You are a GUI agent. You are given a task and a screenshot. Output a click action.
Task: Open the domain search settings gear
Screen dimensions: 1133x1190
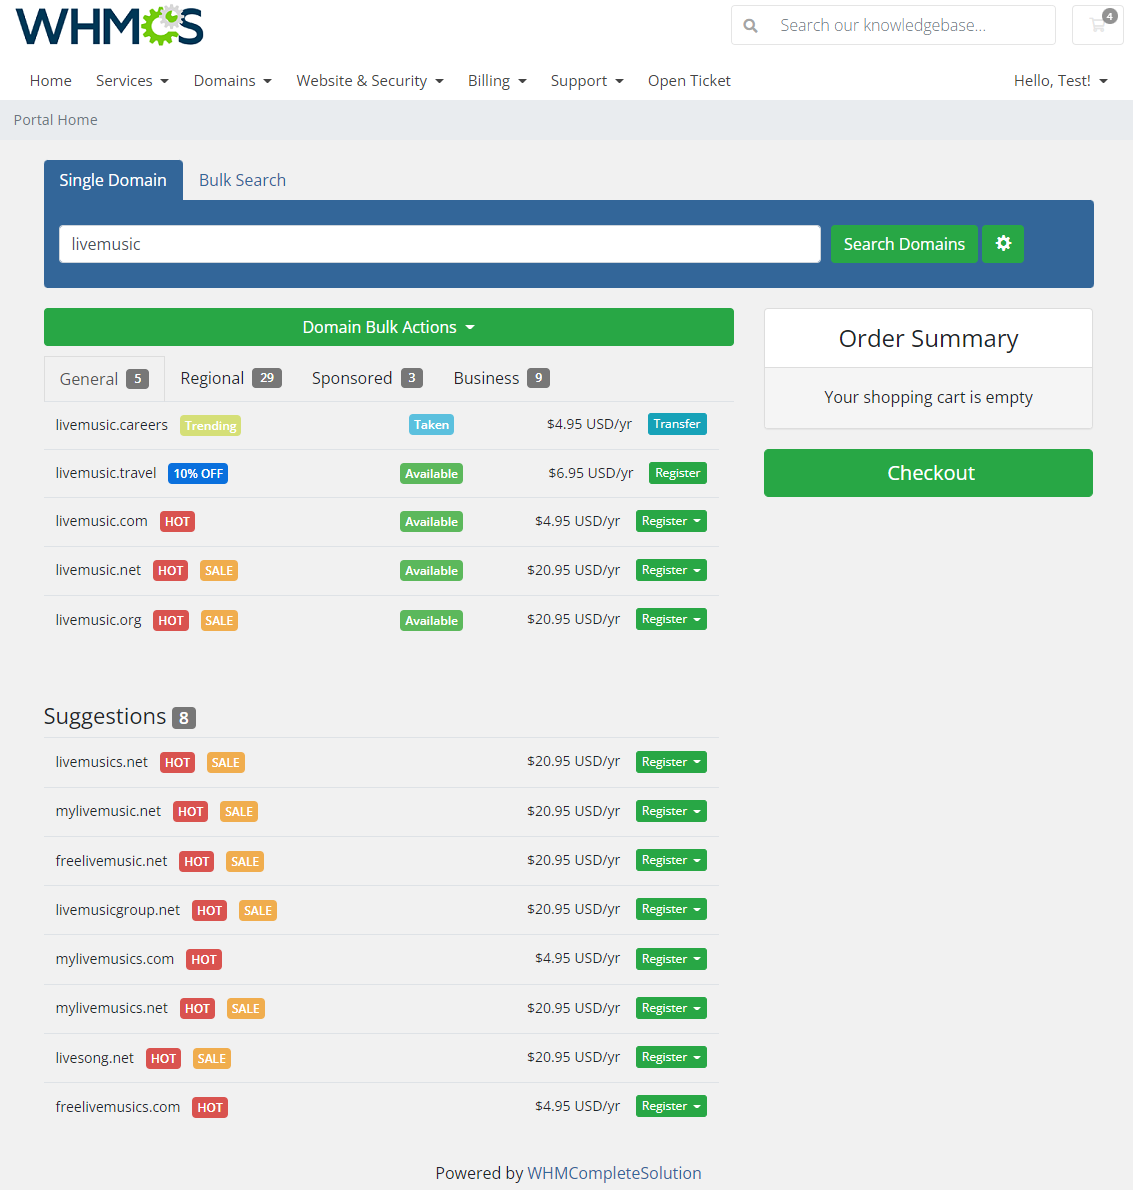pyautogui.click(x=1003, y=243)
